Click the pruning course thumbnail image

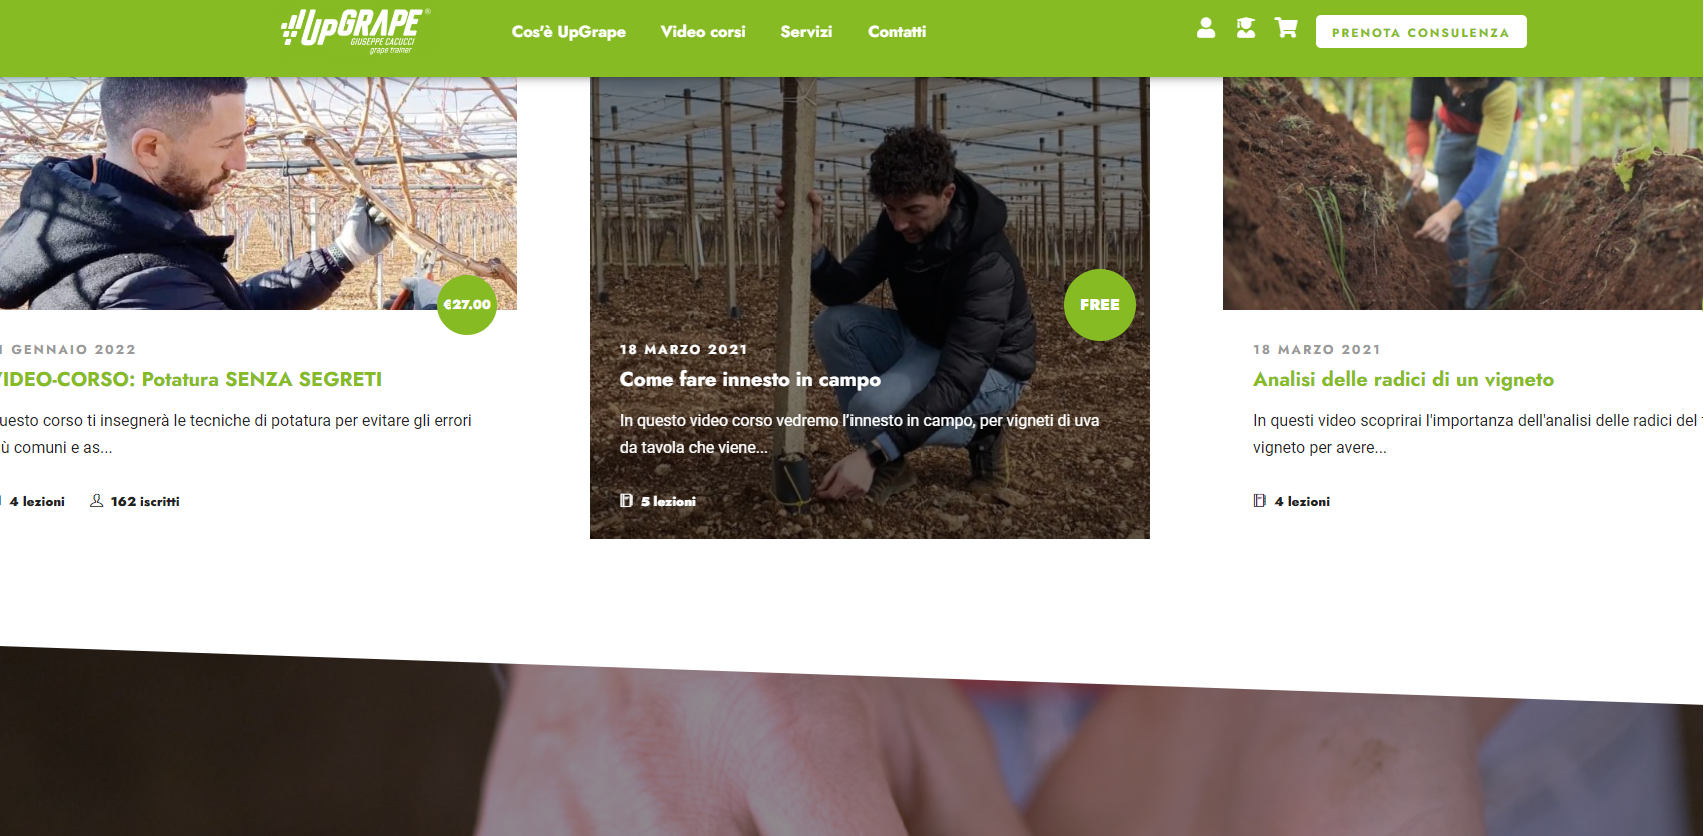(x=258, y=193)
